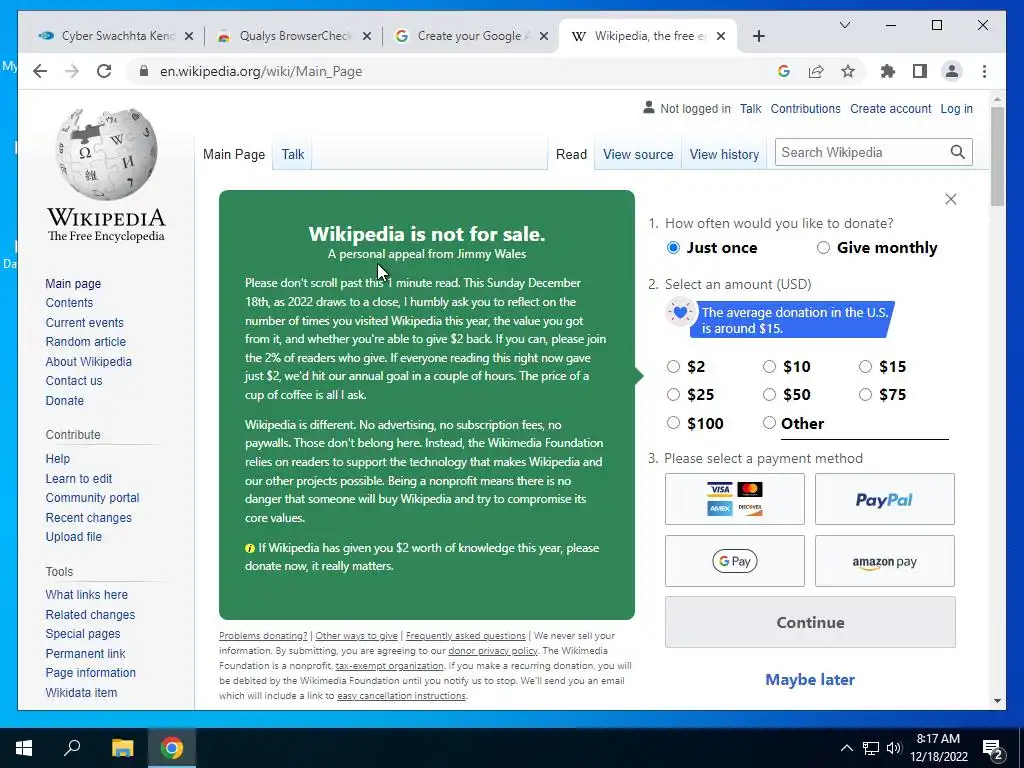Click the Continue donation button
The width and height of the screenshot is (1024, 768).
(x=810, y=622)
